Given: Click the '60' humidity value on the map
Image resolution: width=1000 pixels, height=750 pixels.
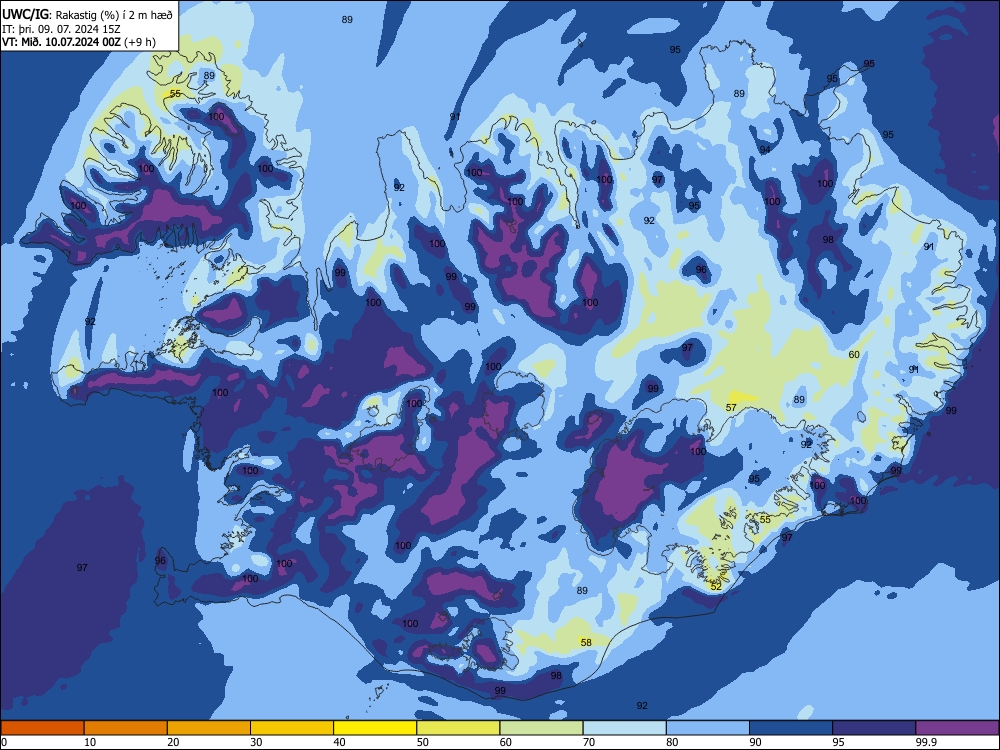Looking at the screenshot, I should click(x=854, y=355).
